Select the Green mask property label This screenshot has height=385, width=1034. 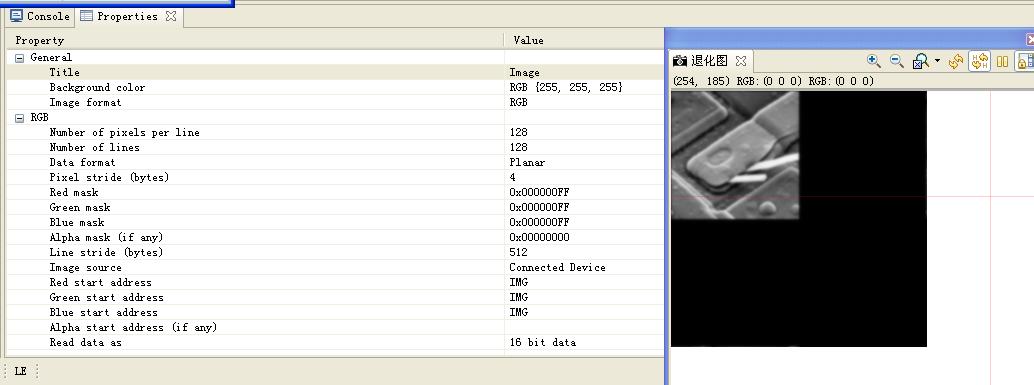[80, 207]
